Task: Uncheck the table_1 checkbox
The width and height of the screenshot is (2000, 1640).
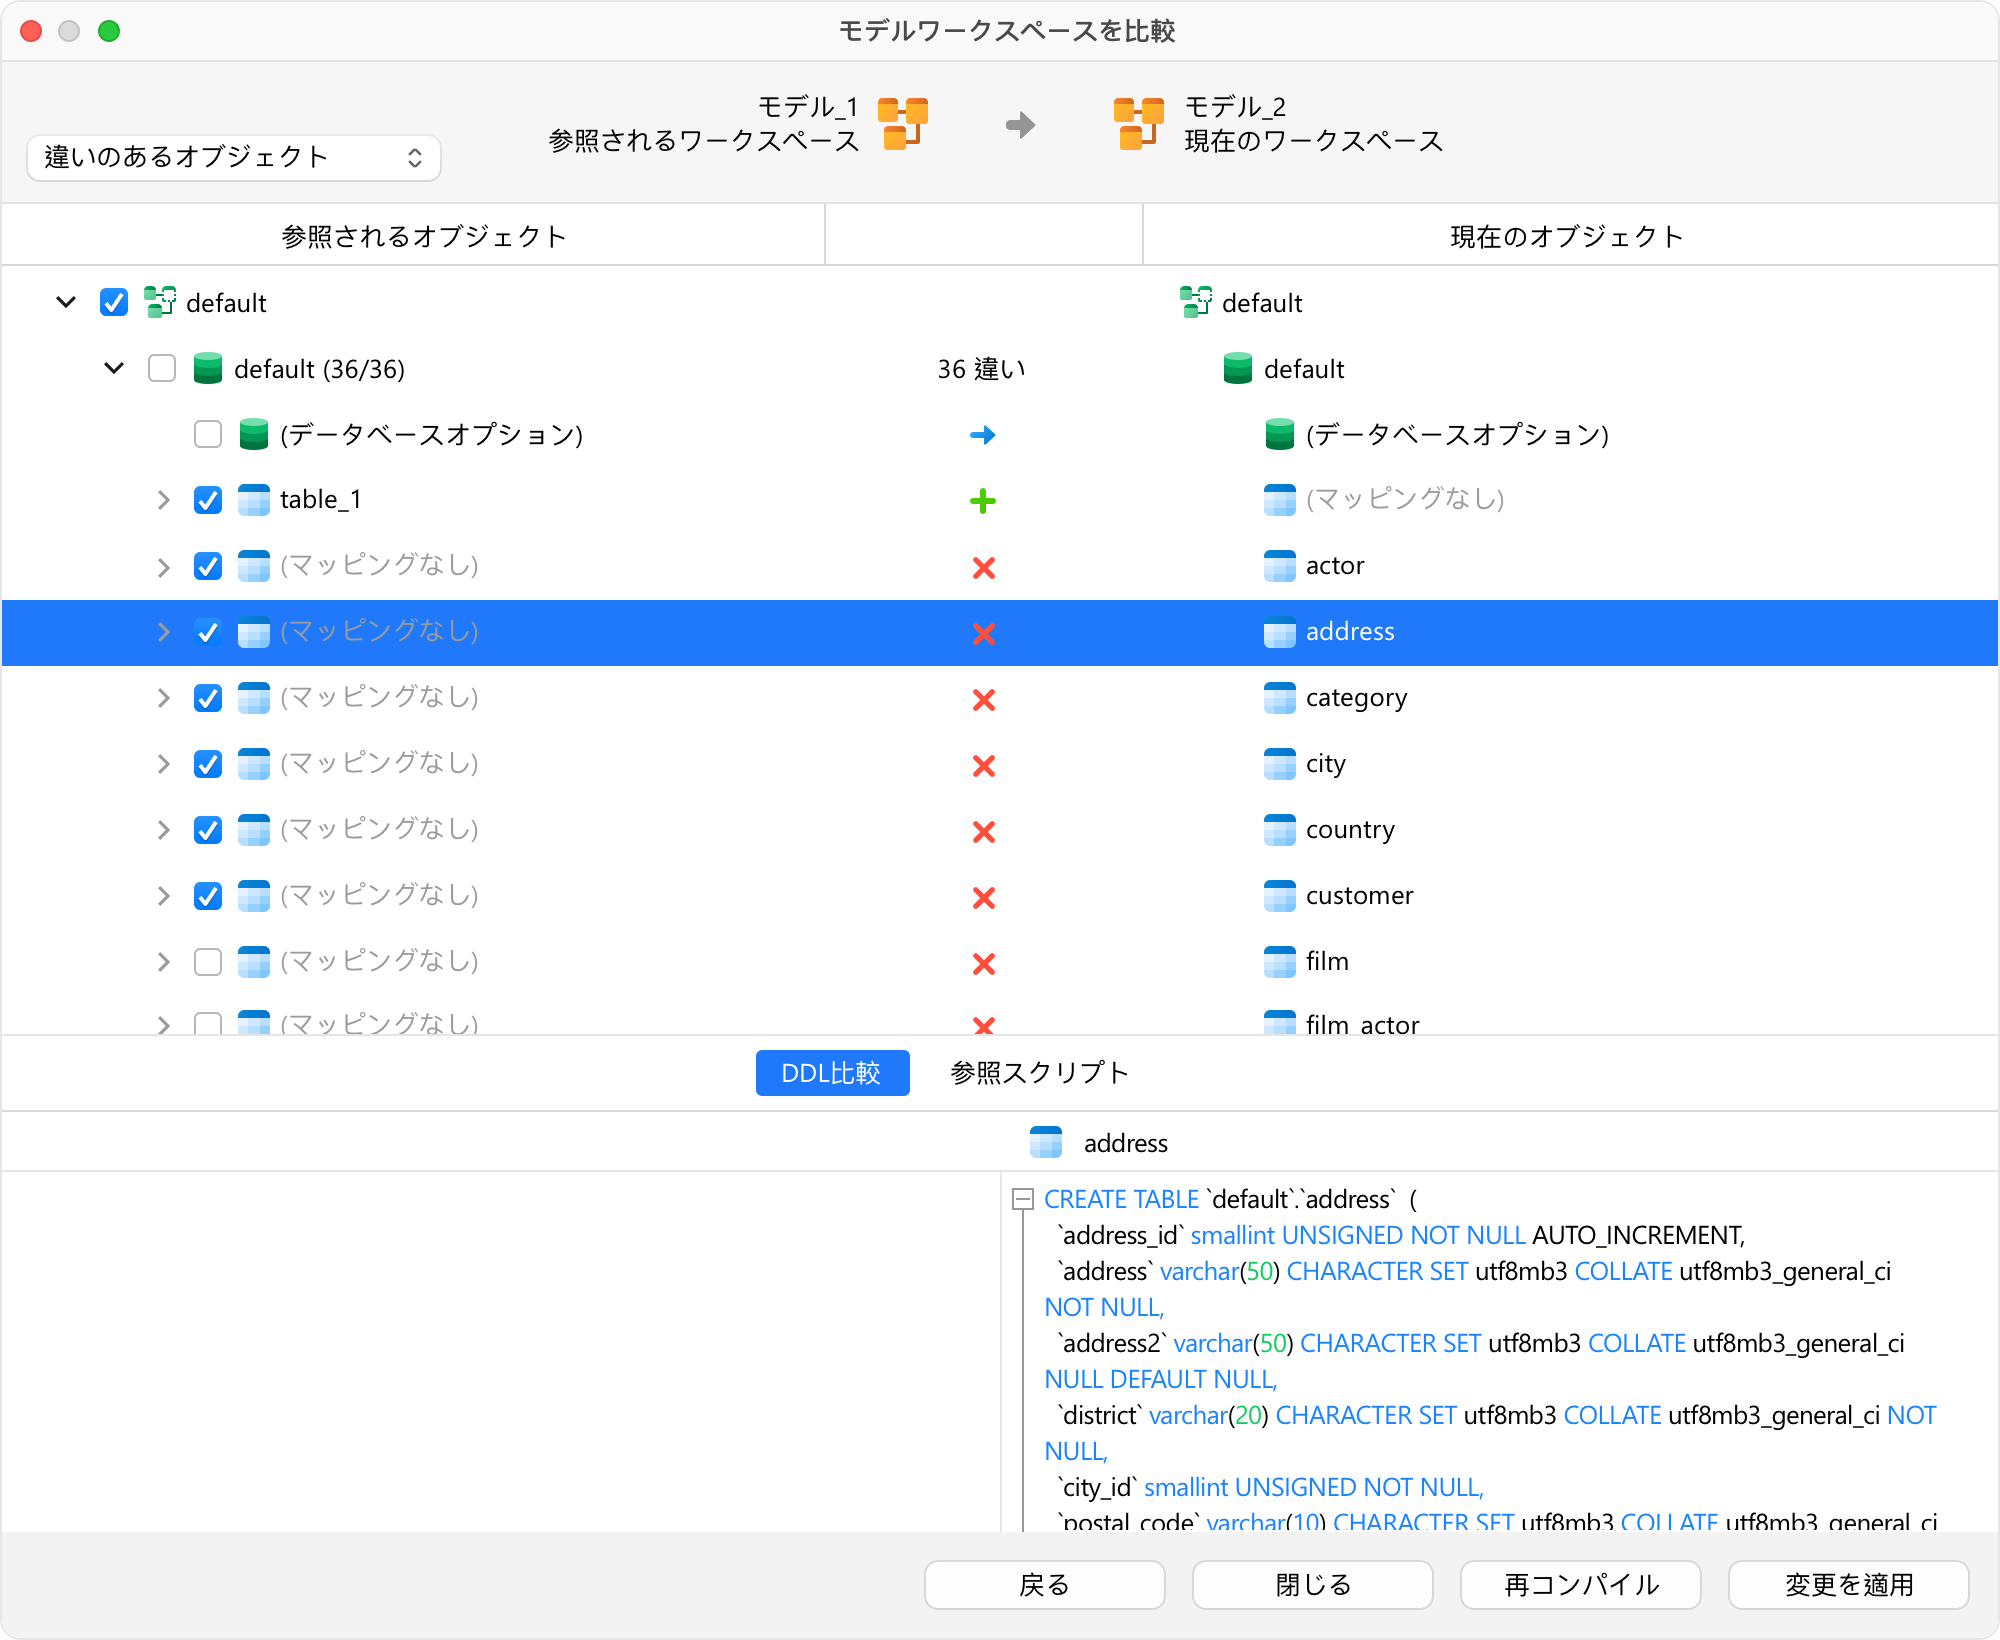Action: coord(208,500)
